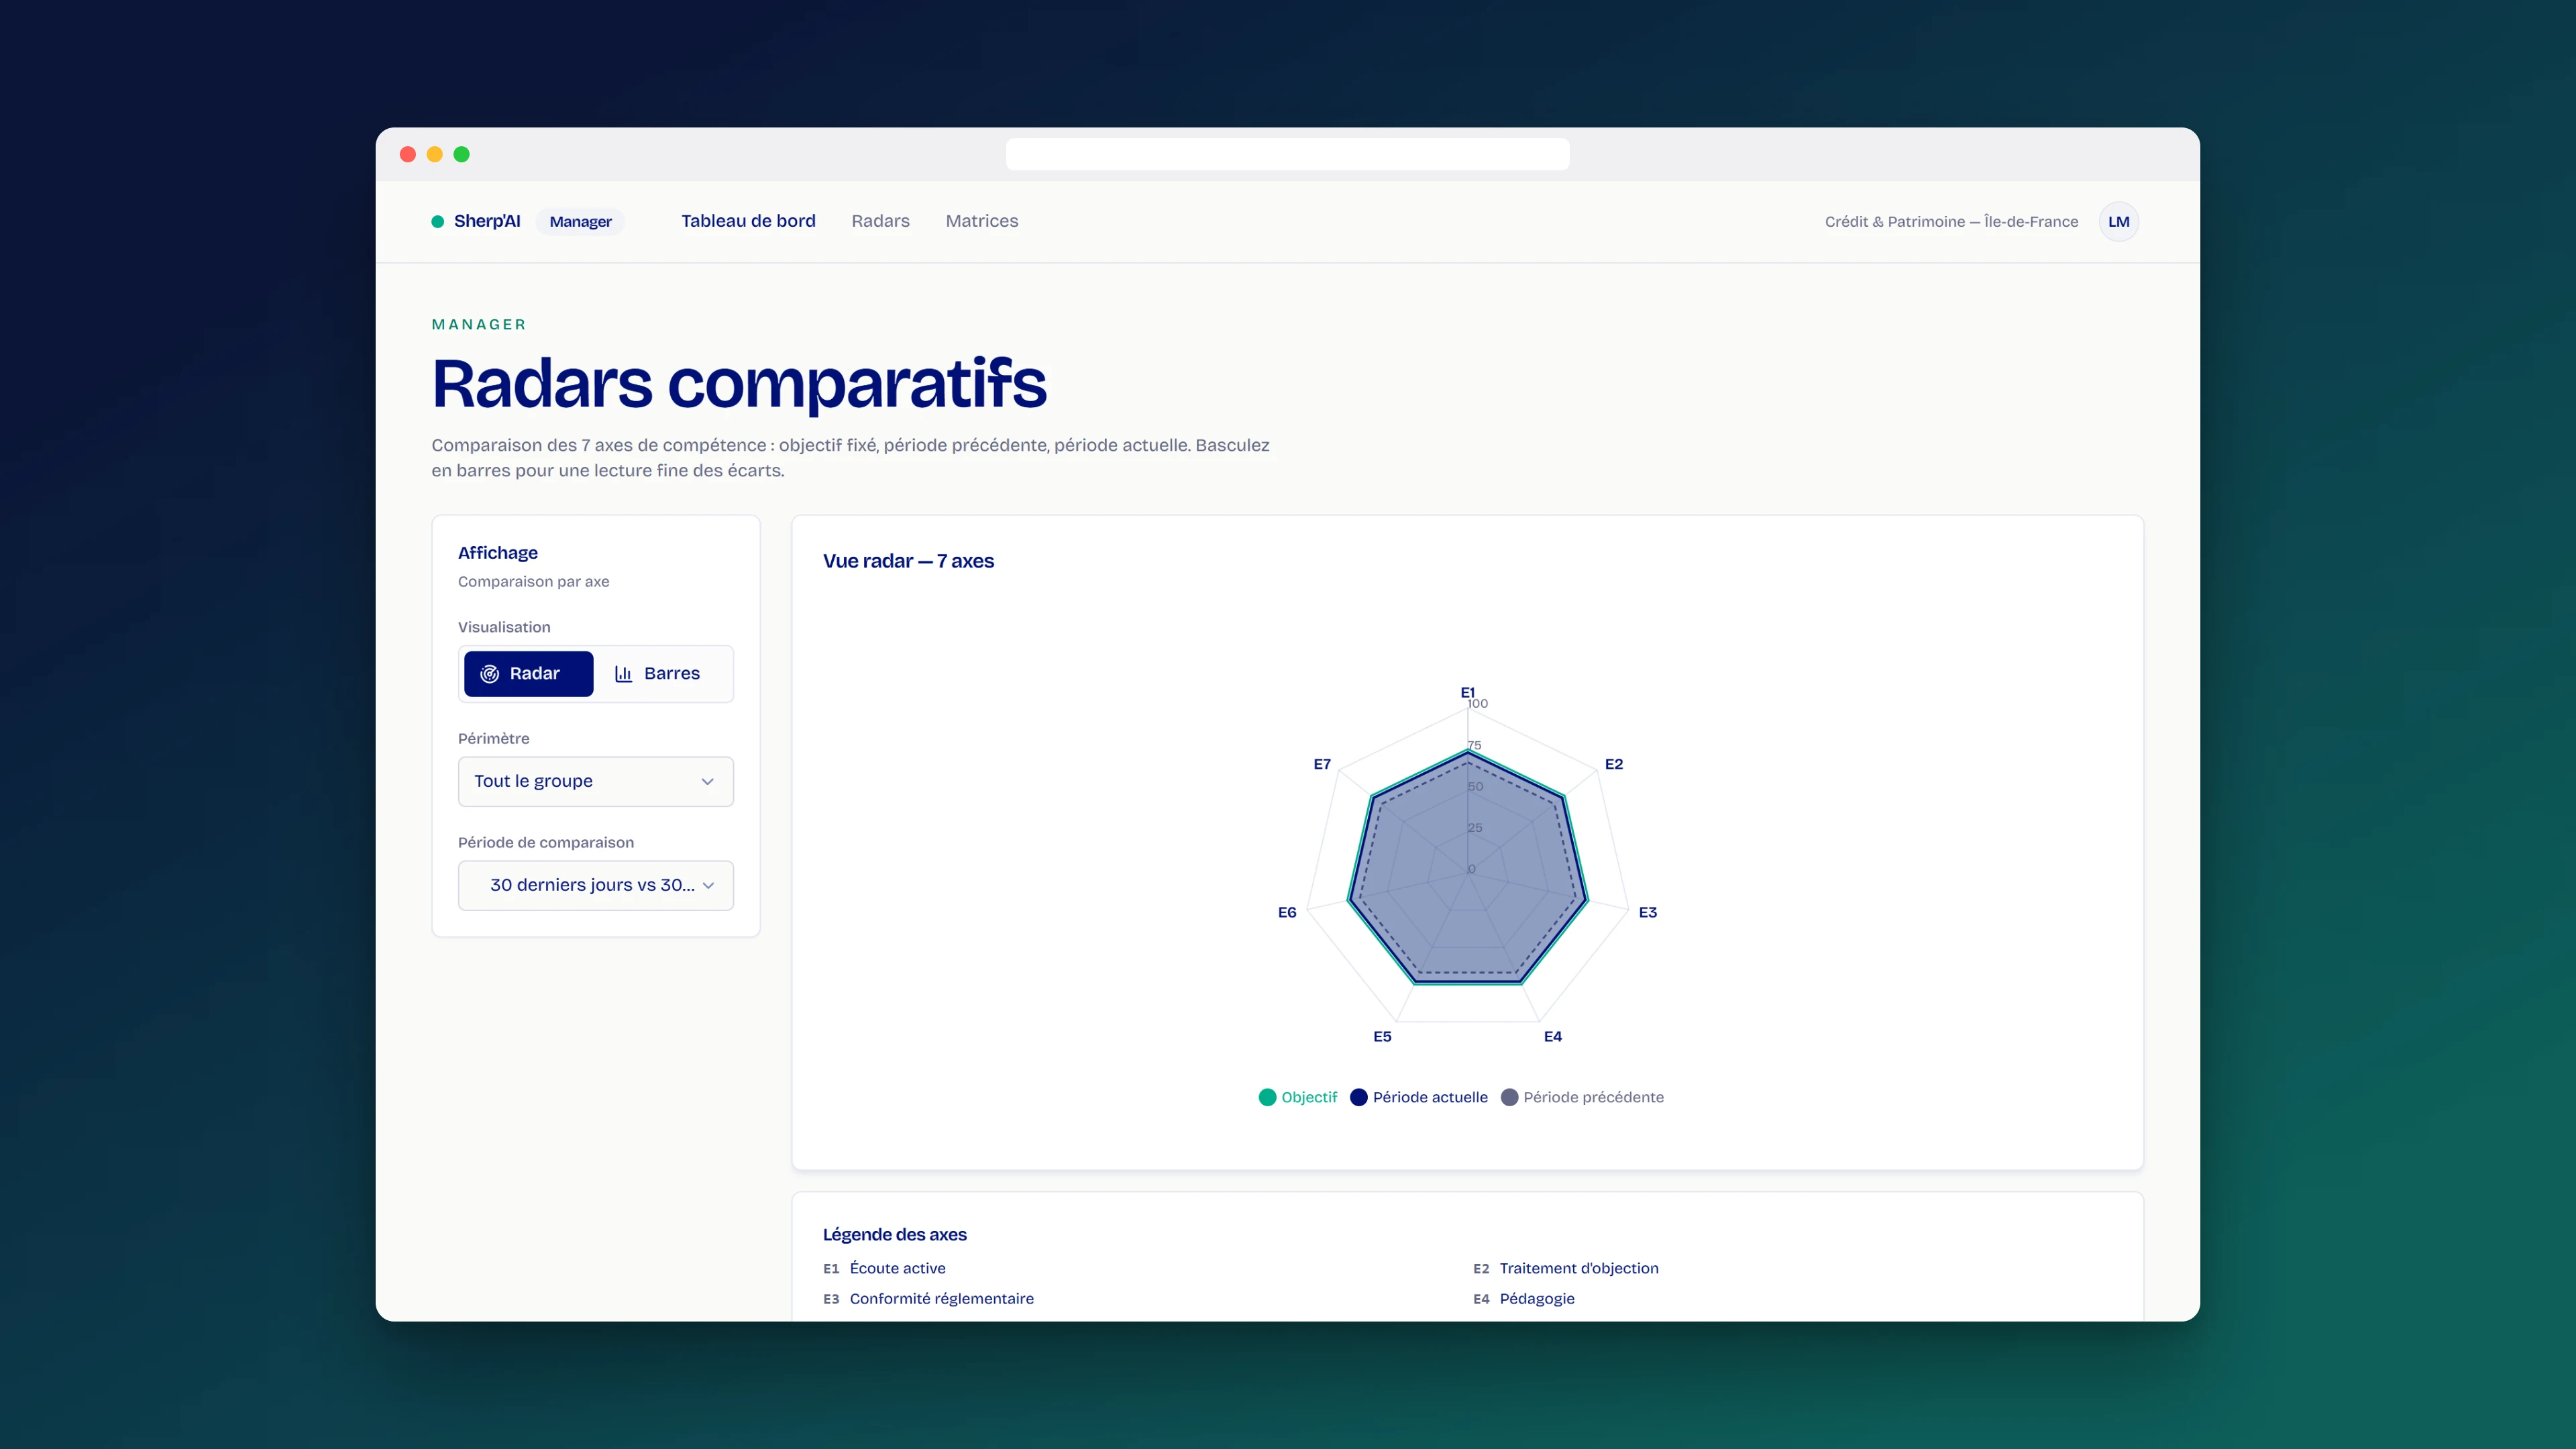2576x1449 pixels.
Task: Open the Périmètre dropdown Tout le groupe
Action: pyautogui.click(x=595, y=781)
